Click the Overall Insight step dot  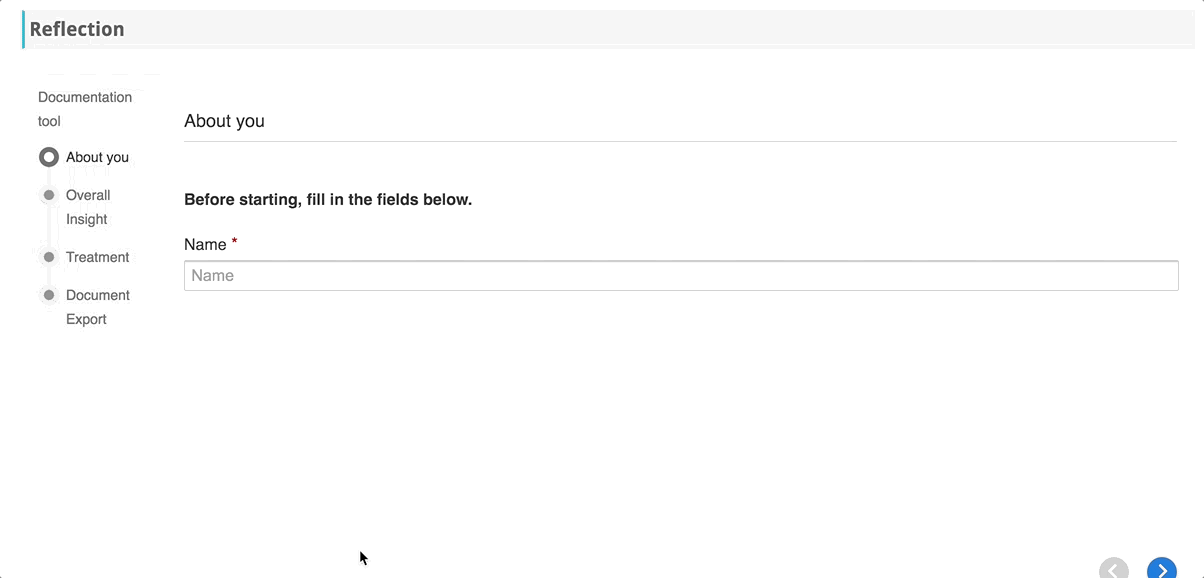point(48,195)
